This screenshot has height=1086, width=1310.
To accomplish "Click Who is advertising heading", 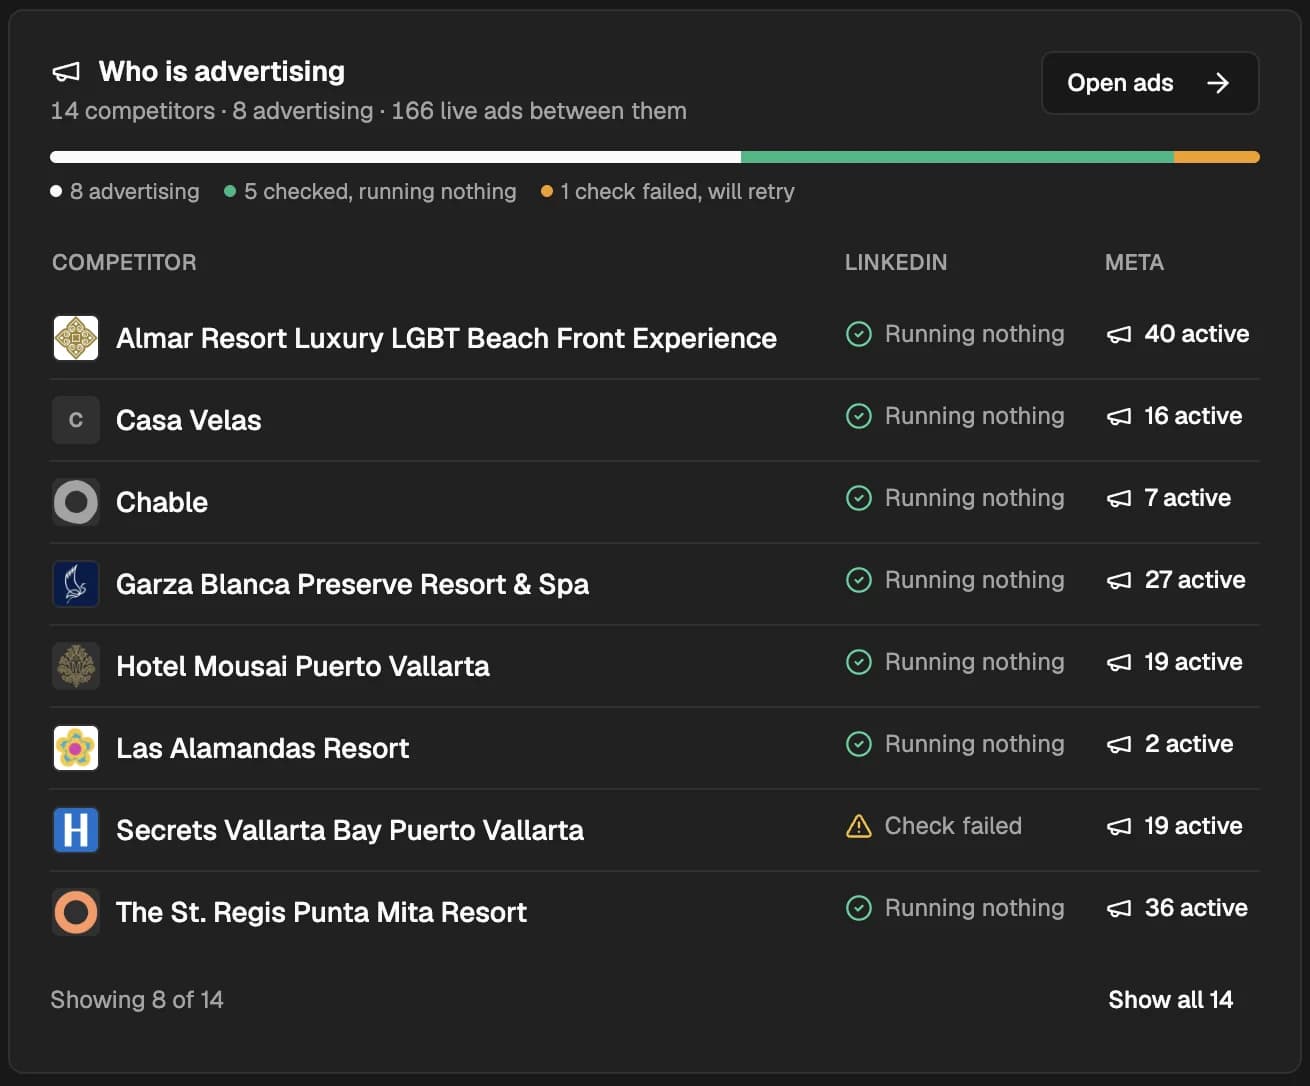I will (x=222, y=71).
